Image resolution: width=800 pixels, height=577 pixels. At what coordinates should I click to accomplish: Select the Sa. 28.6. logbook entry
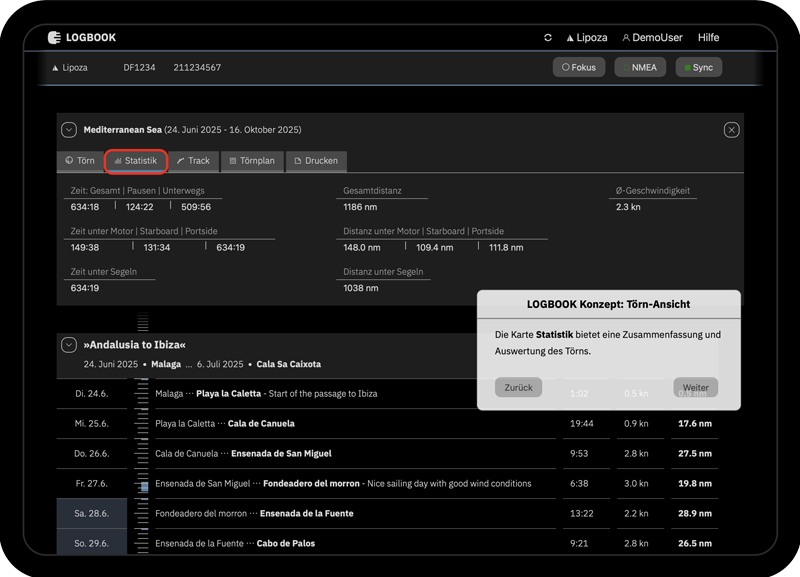pyautogui.click(x=93, y=514)
